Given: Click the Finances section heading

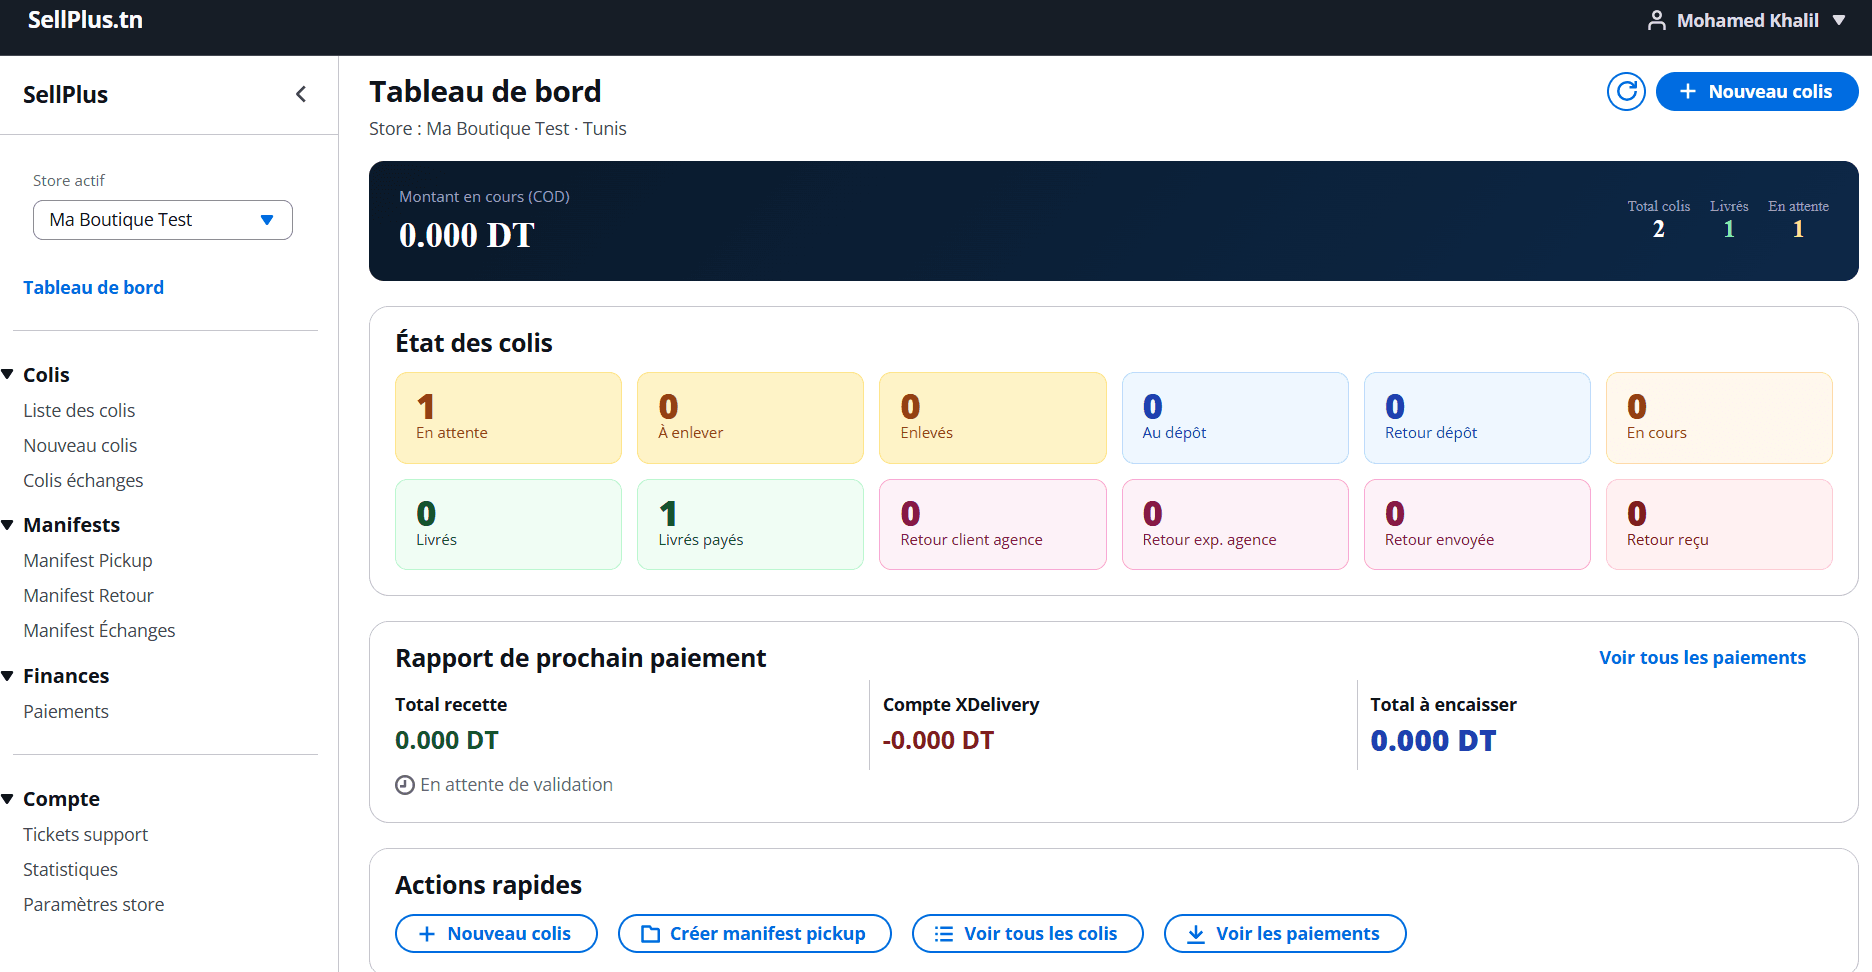Looking at the screenshot, I should 66,676.
